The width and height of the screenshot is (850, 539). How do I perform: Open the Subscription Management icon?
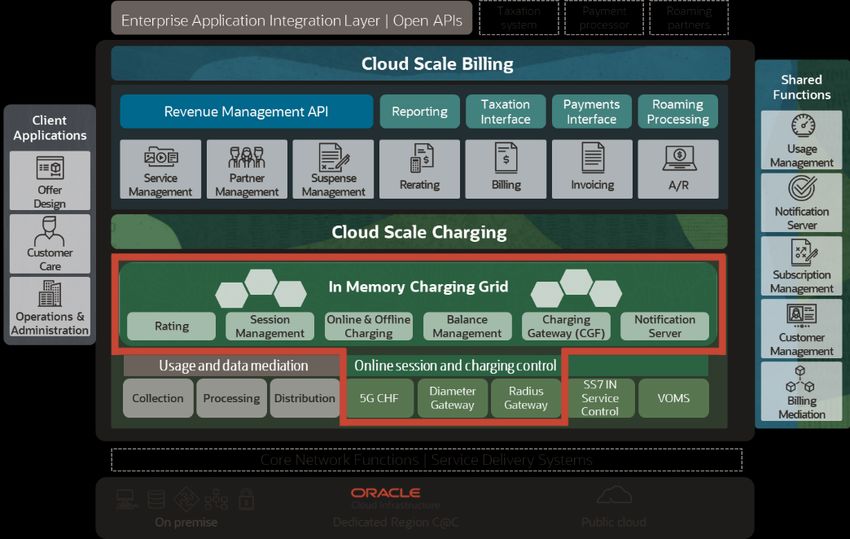(803, 252)
